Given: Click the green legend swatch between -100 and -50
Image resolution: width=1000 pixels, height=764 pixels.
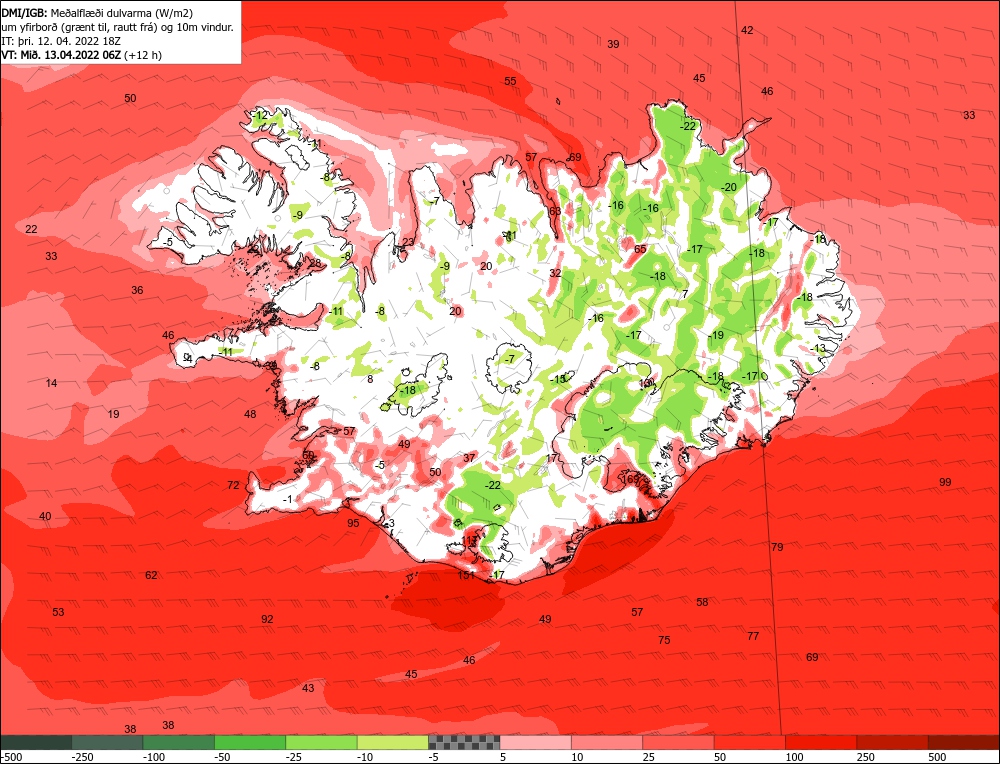Looking at the screenshot, I should point(179,742).
